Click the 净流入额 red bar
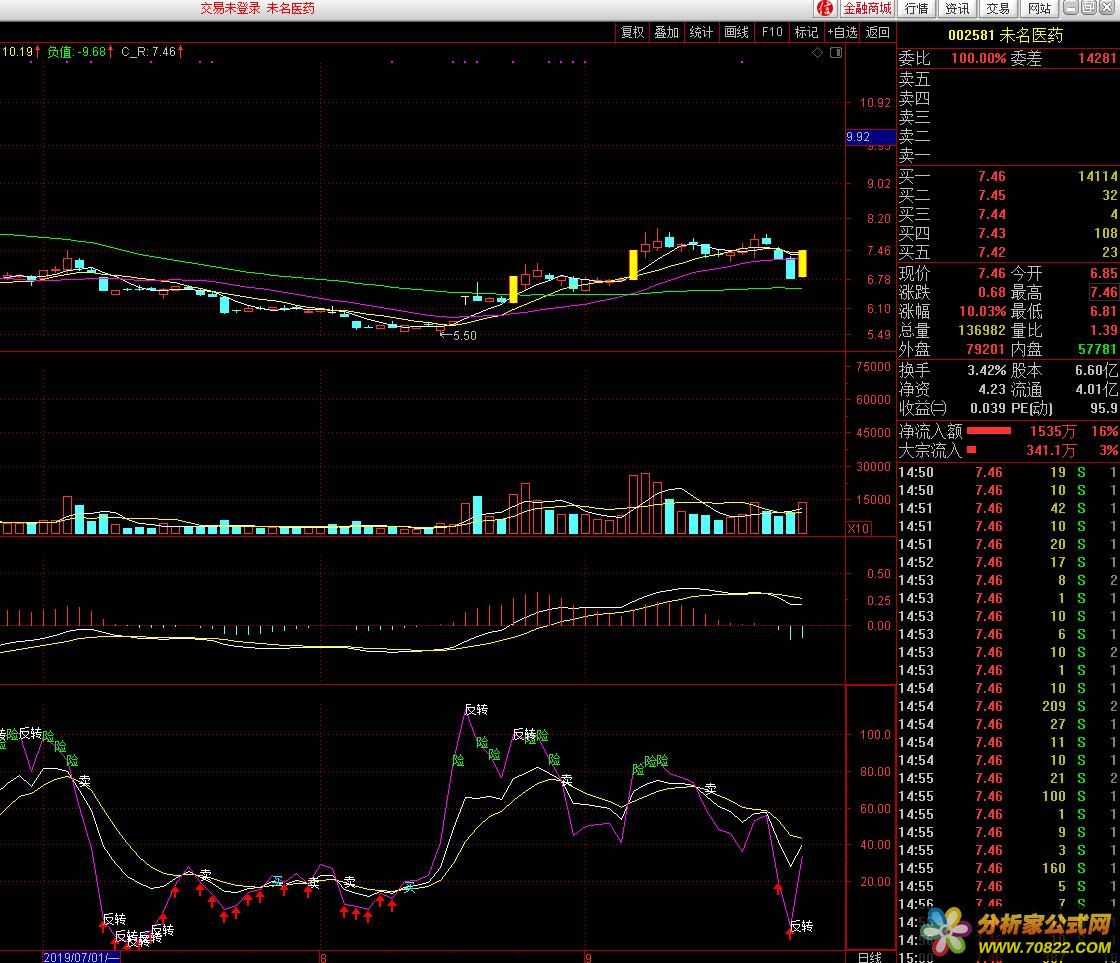Image resolution: width=1120 pixels, height=963 pixels. coord(989,431)
